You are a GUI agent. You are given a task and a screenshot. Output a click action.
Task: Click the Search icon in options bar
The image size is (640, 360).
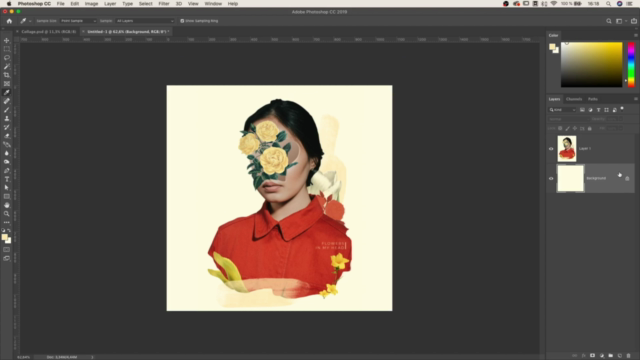pyautogui.click(x=609, y=21)
